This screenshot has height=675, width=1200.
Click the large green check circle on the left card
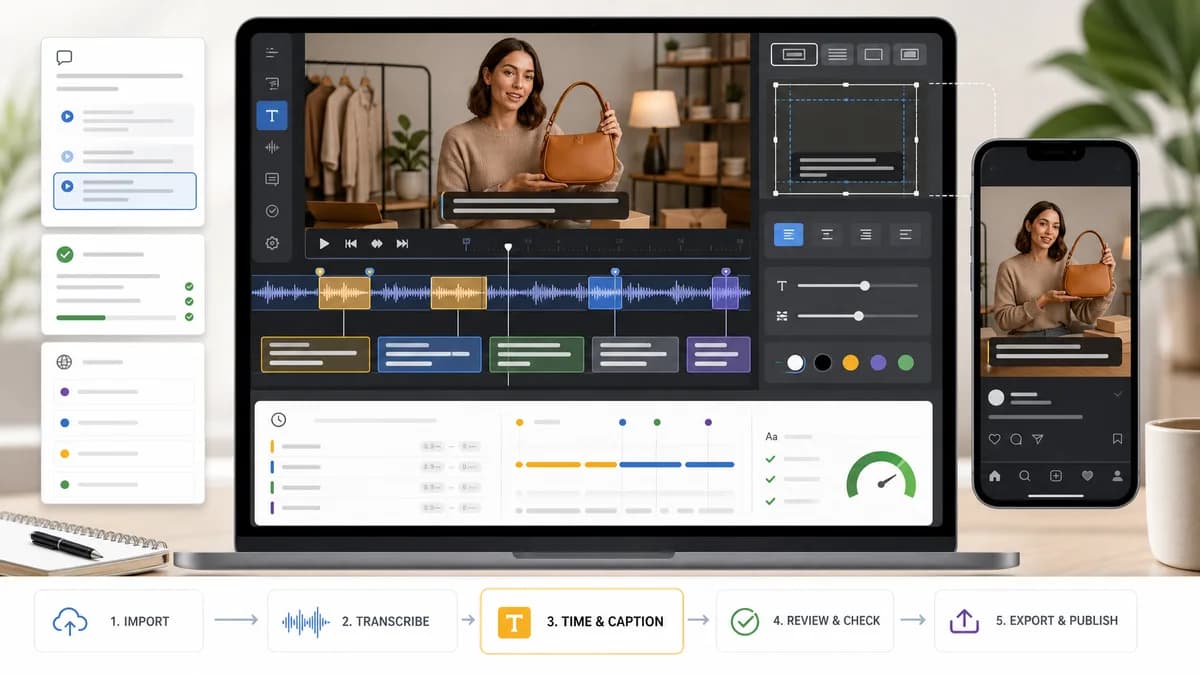coord(65,255)
